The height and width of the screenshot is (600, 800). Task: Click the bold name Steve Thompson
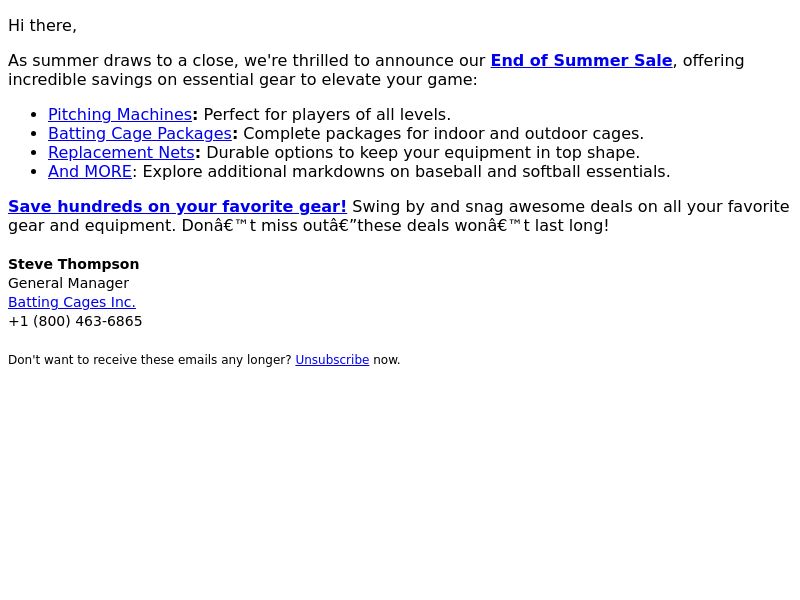coord(73,264)
